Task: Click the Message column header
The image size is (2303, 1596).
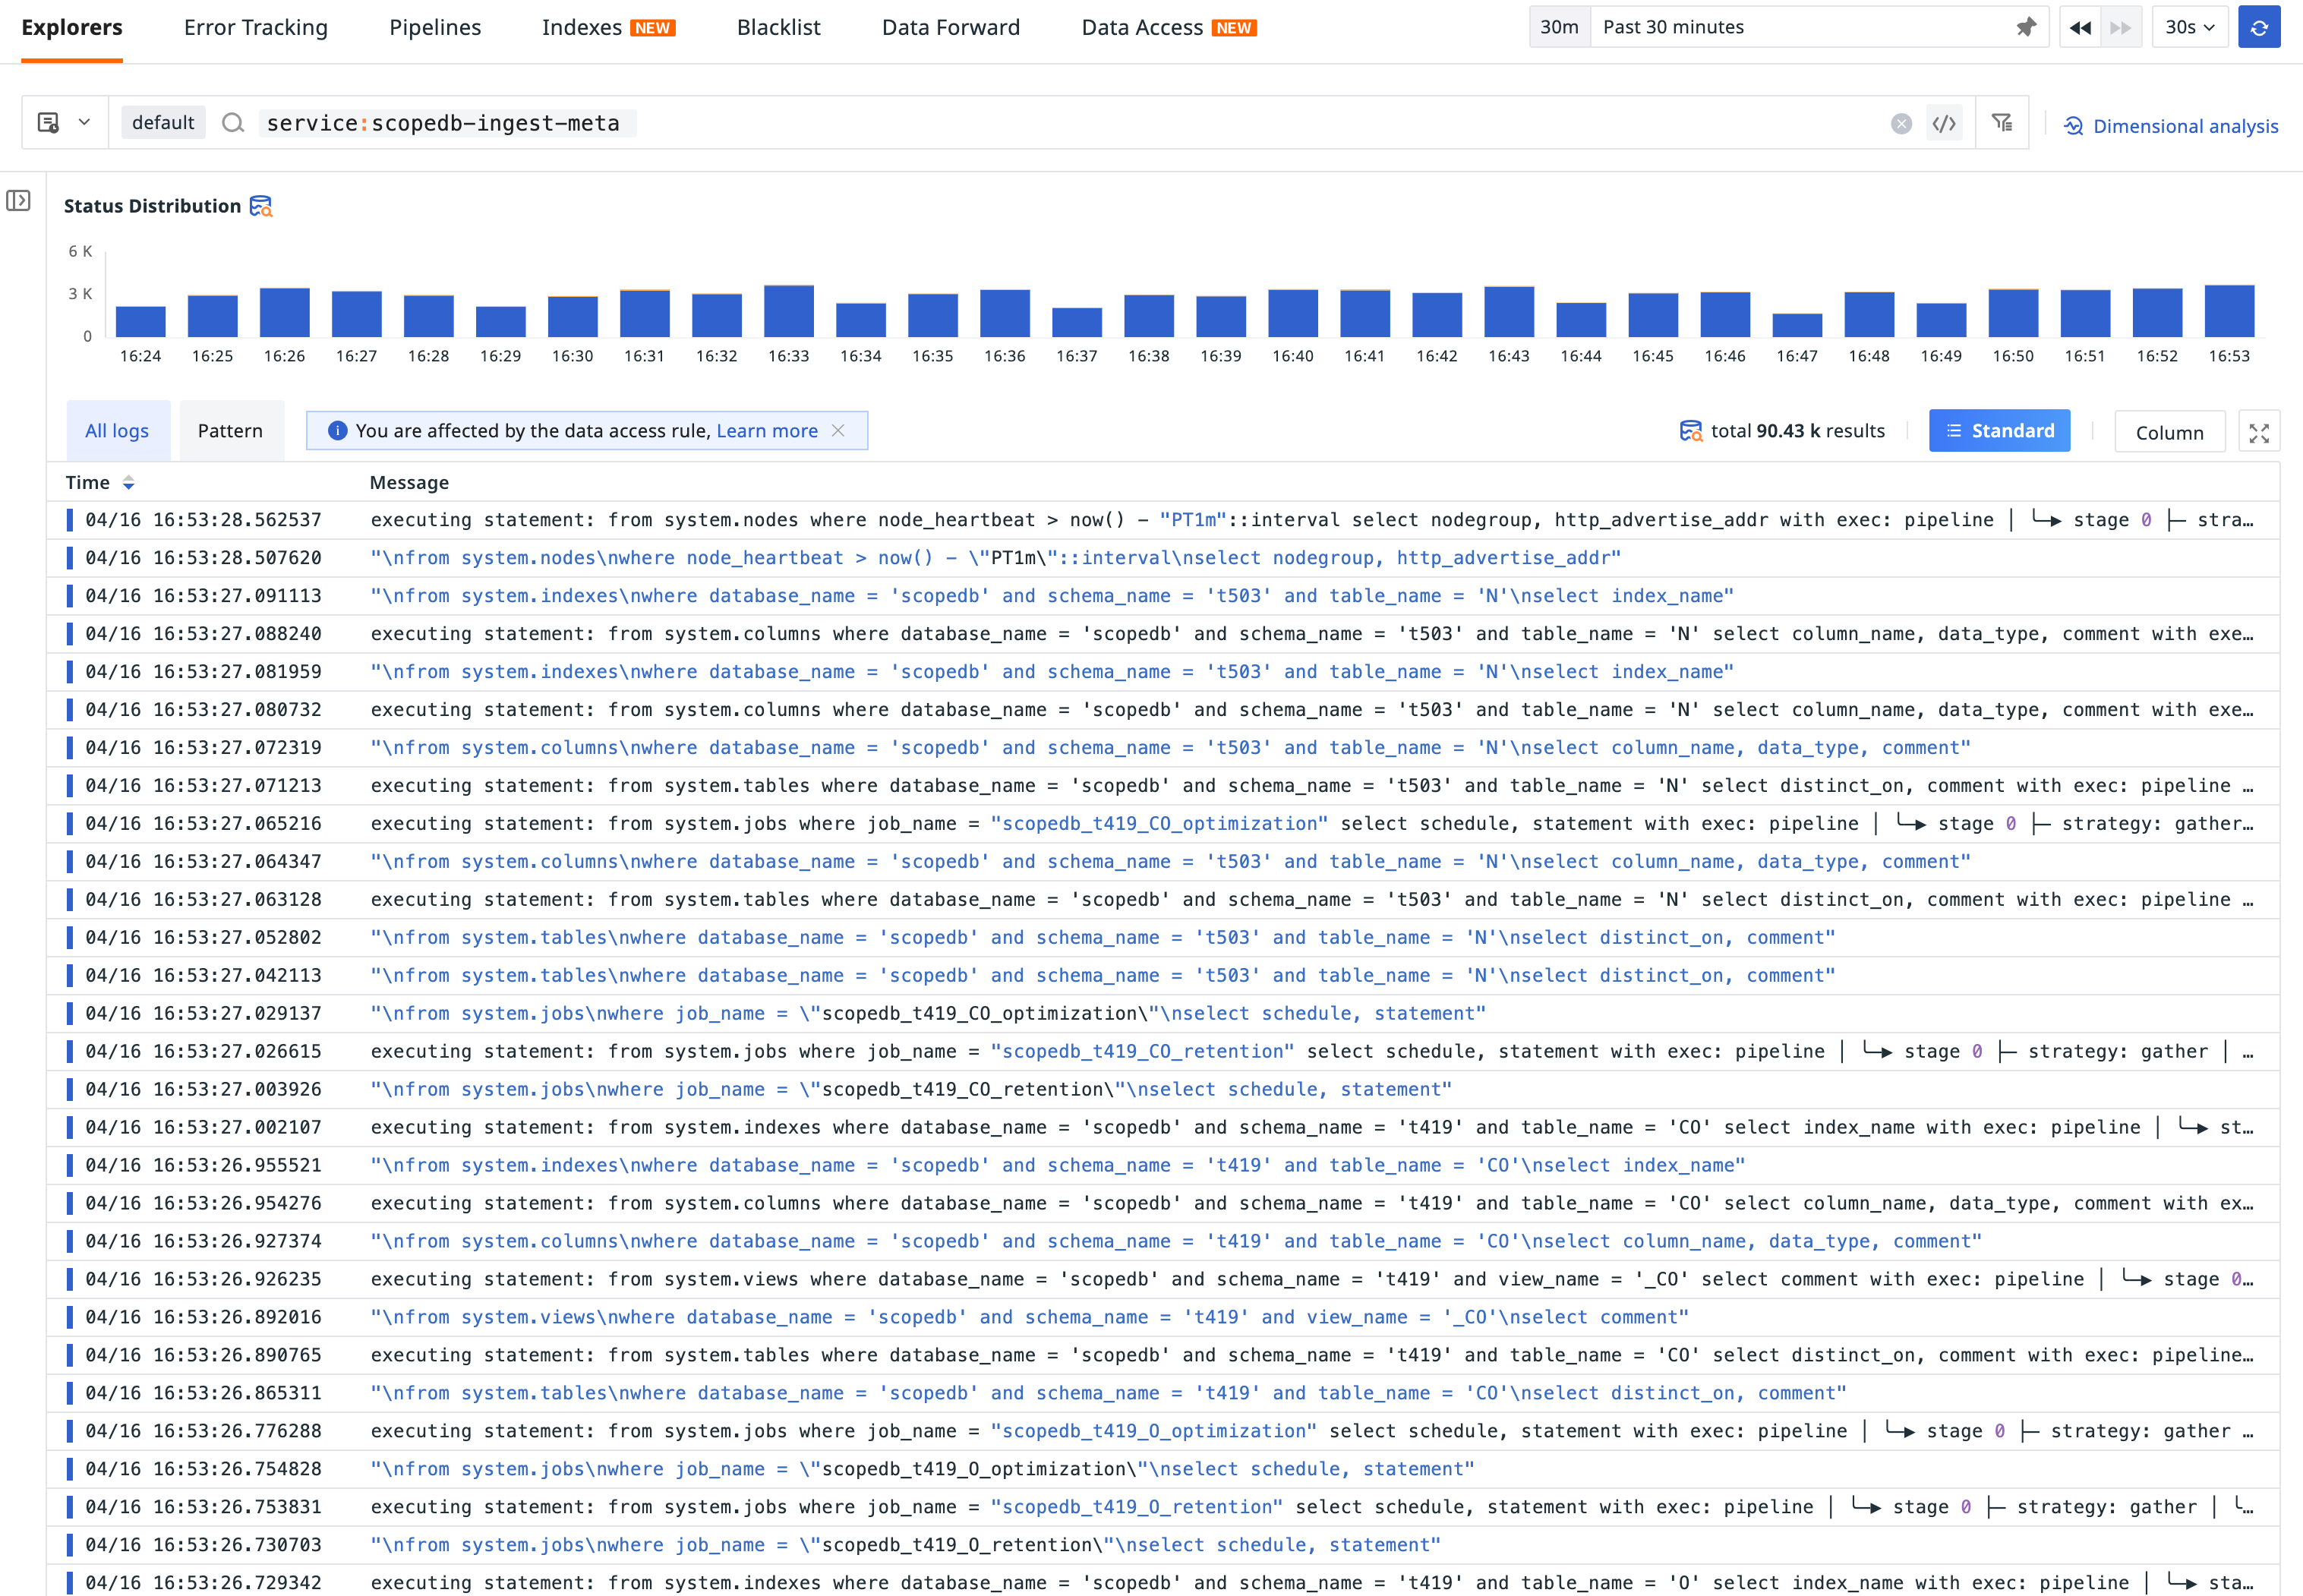Action: pos(409,483)
